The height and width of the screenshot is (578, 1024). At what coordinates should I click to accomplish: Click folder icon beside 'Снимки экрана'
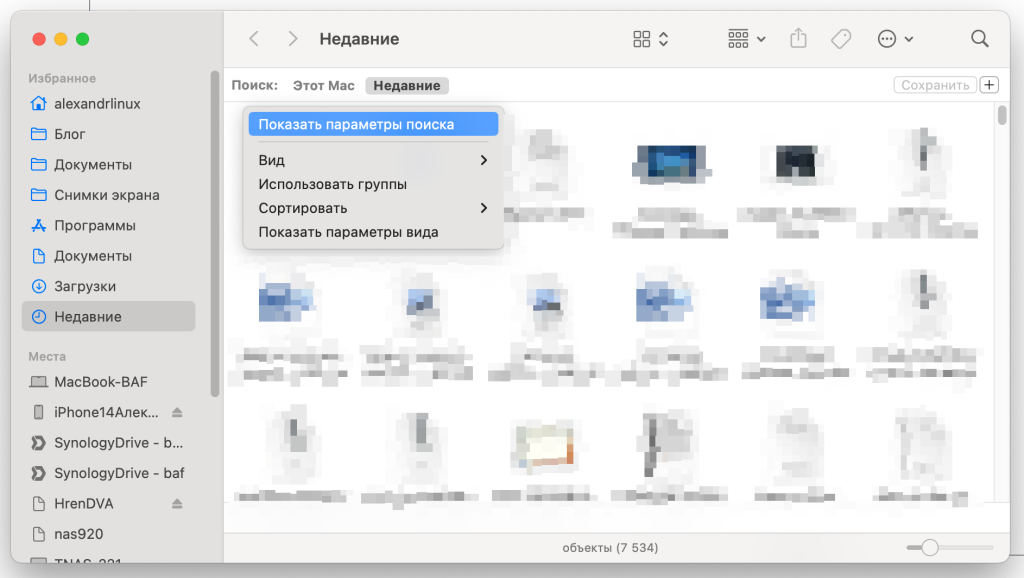[x=39, y=195]
